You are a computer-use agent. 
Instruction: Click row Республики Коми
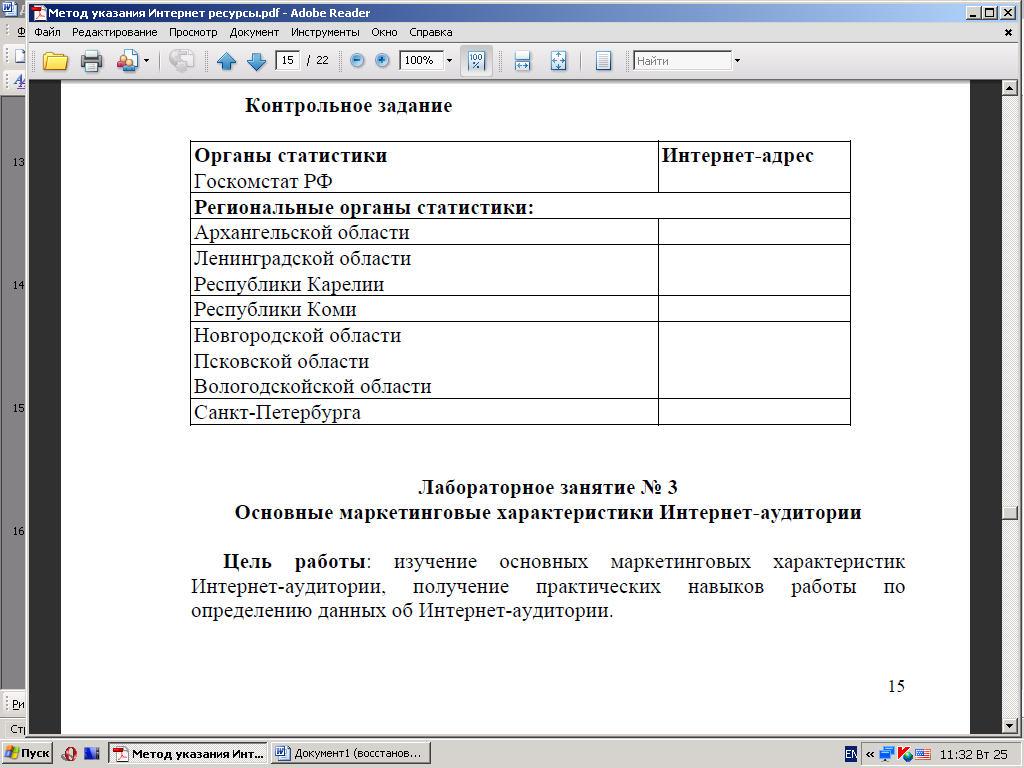click(424, 309)
